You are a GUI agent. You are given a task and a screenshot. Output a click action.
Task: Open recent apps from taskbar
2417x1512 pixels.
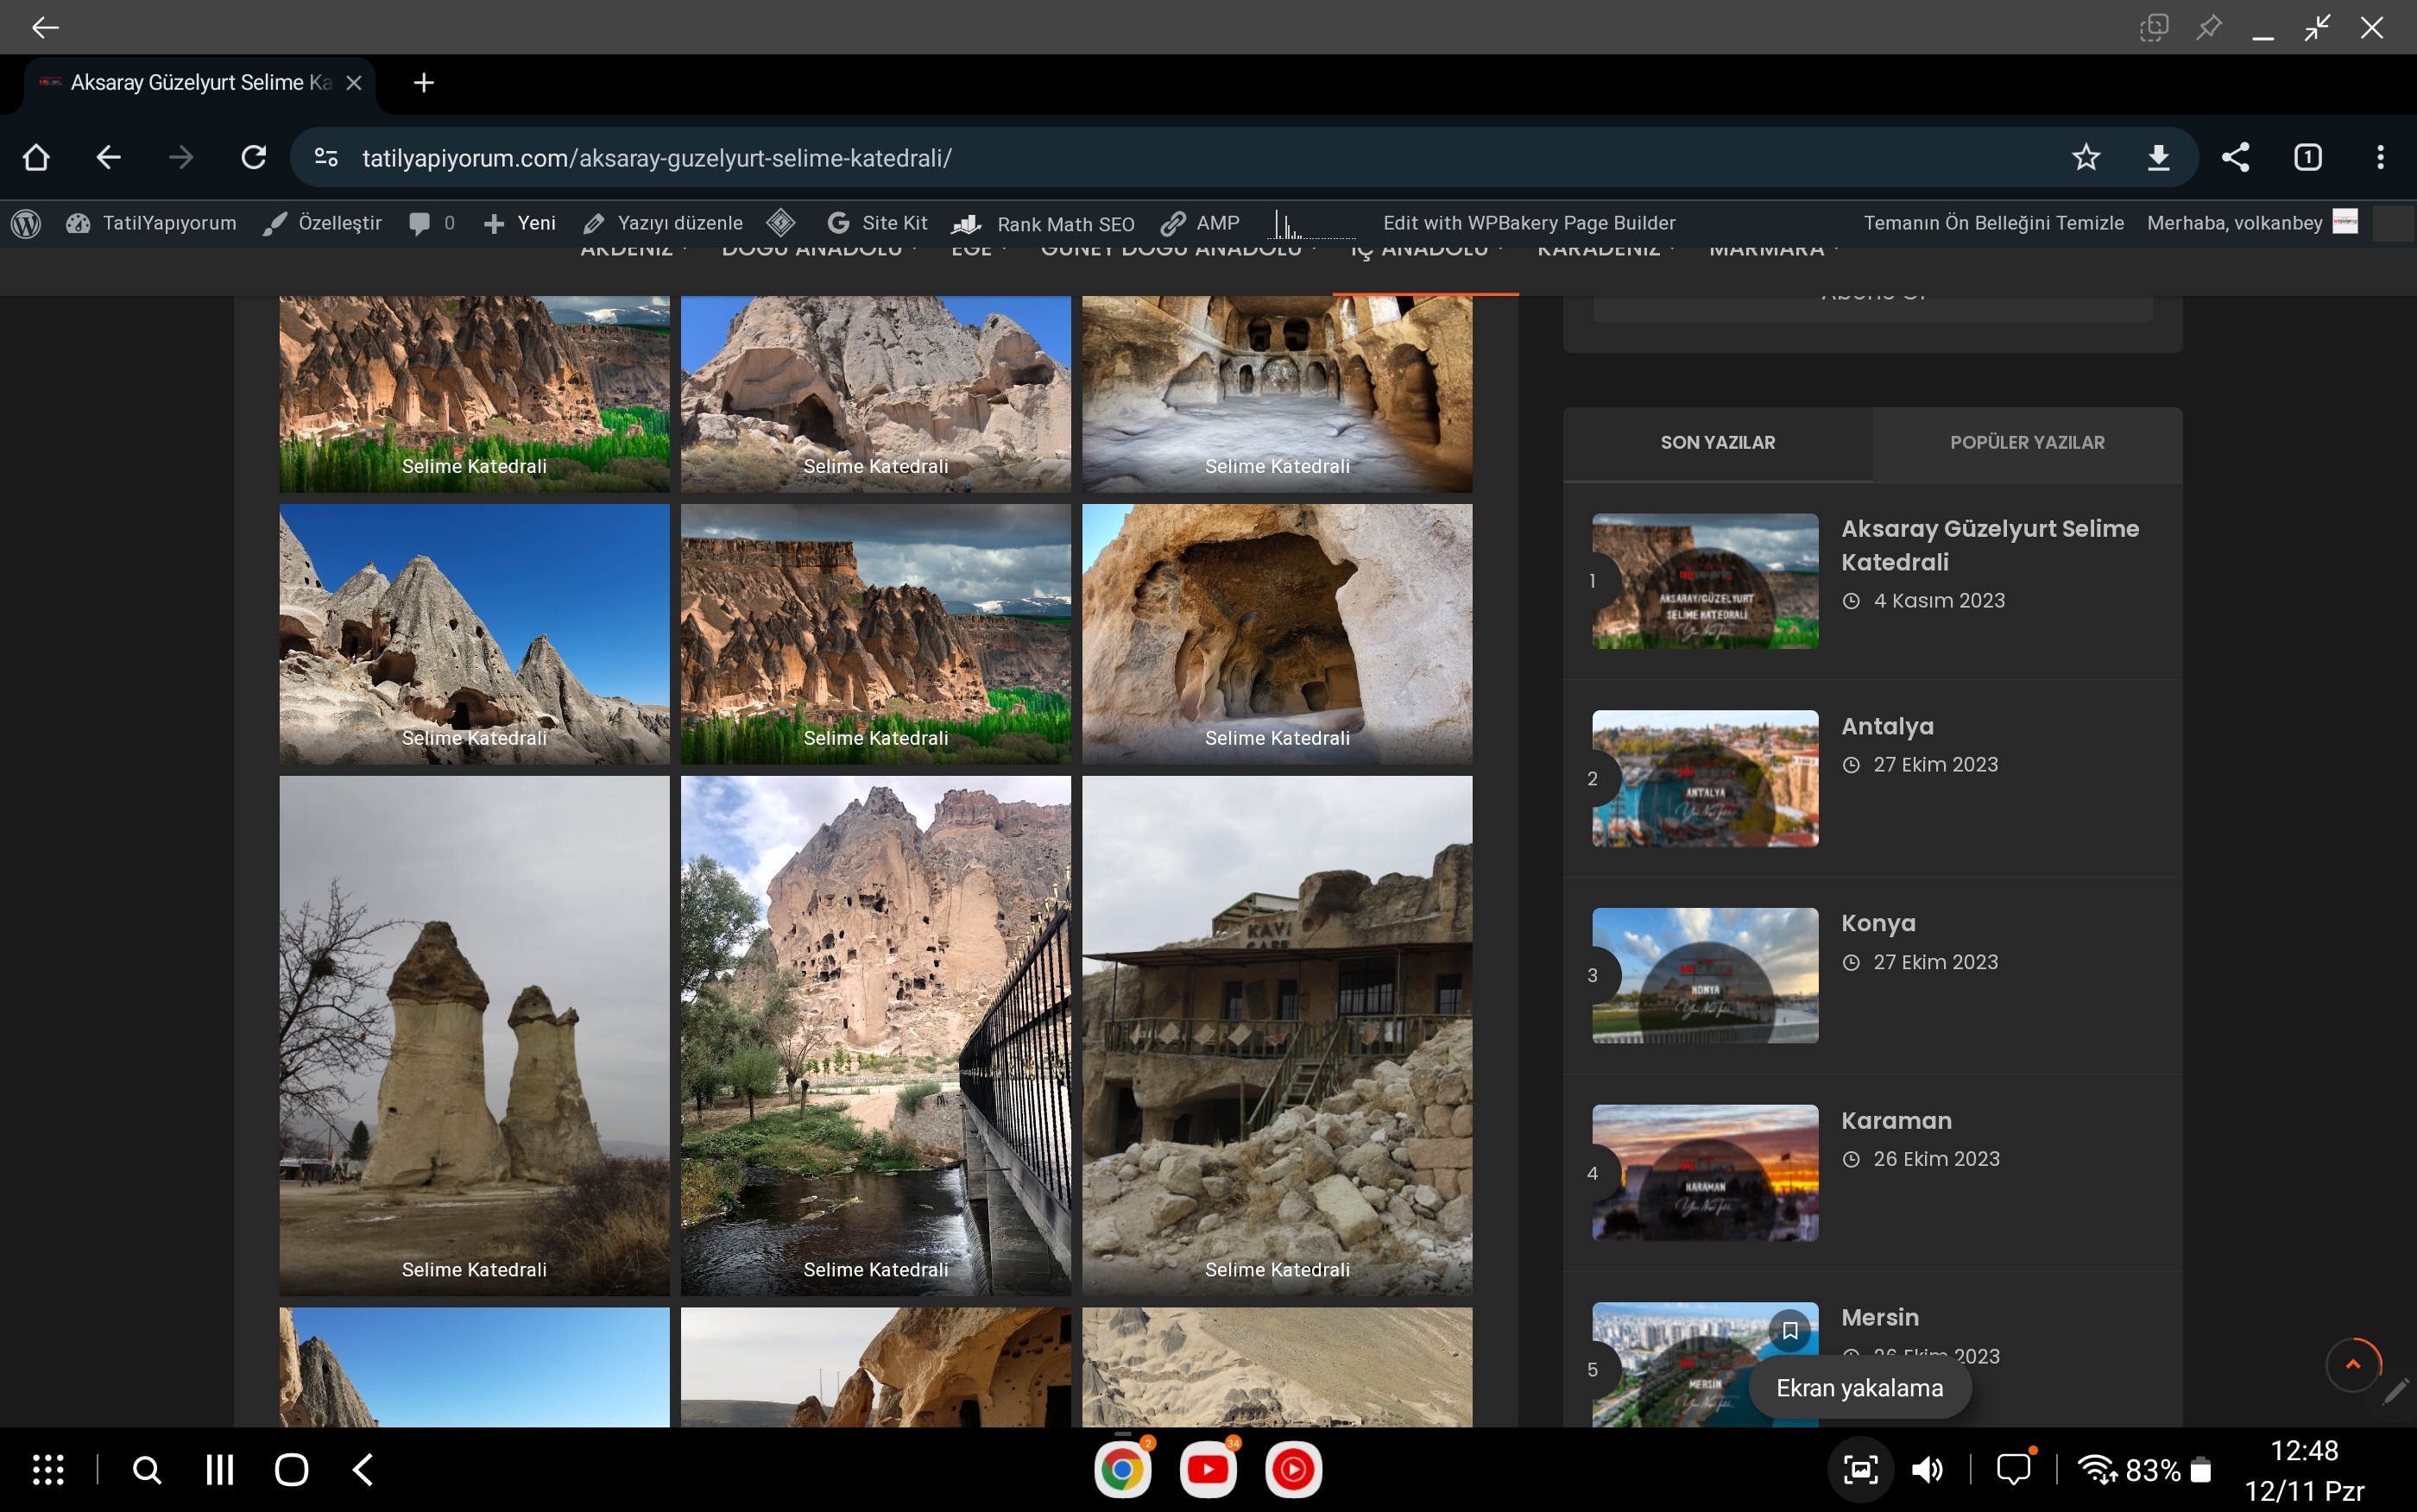click(x=220, y=1469)
